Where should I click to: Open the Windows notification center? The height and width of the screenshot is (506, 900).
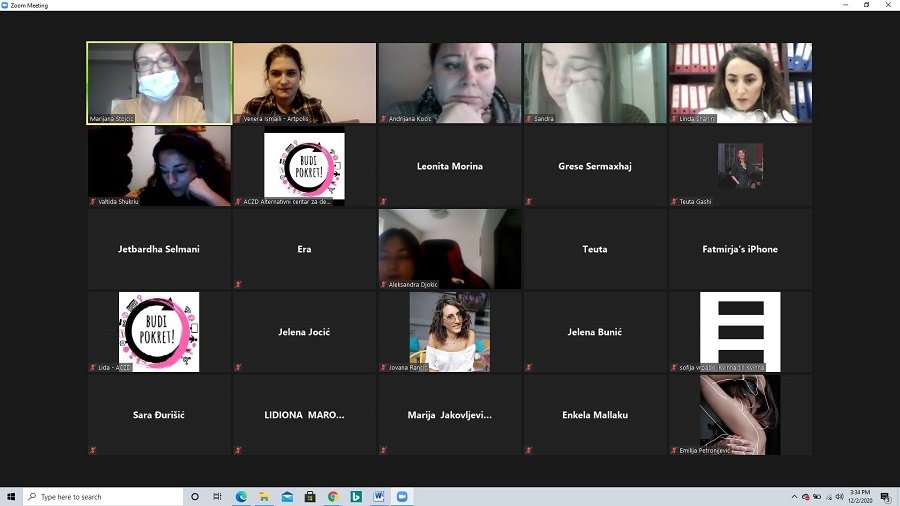click(x=885, y=497)
